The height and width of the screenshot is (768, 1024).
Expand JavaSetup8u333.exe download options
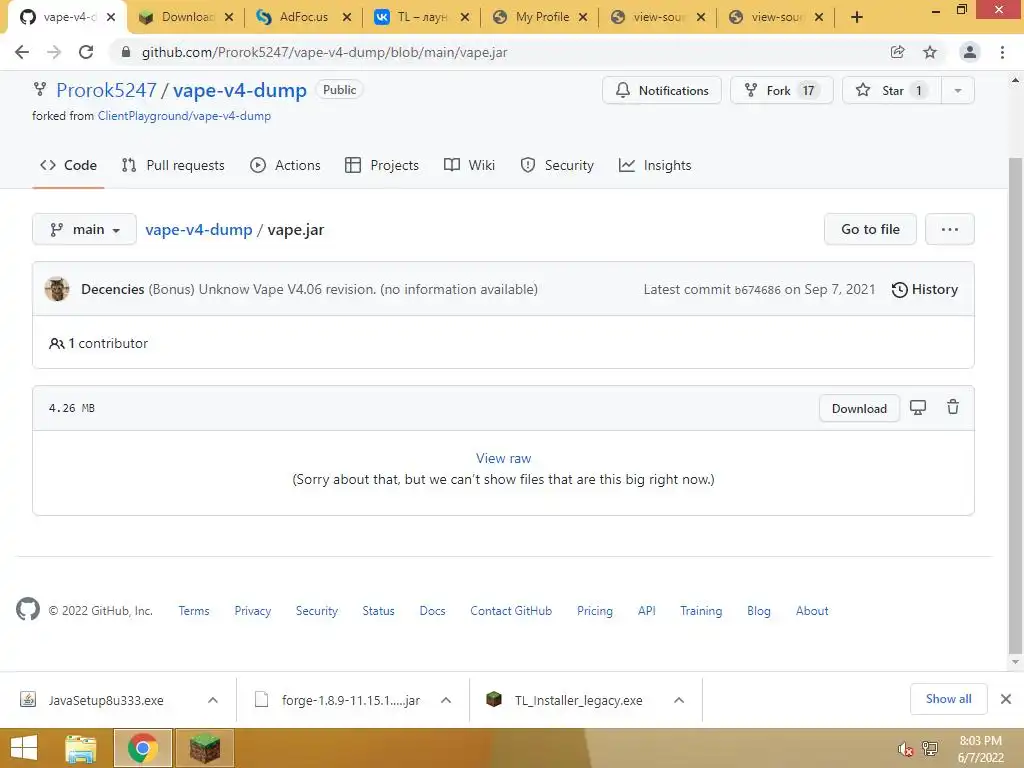point(213,700)
